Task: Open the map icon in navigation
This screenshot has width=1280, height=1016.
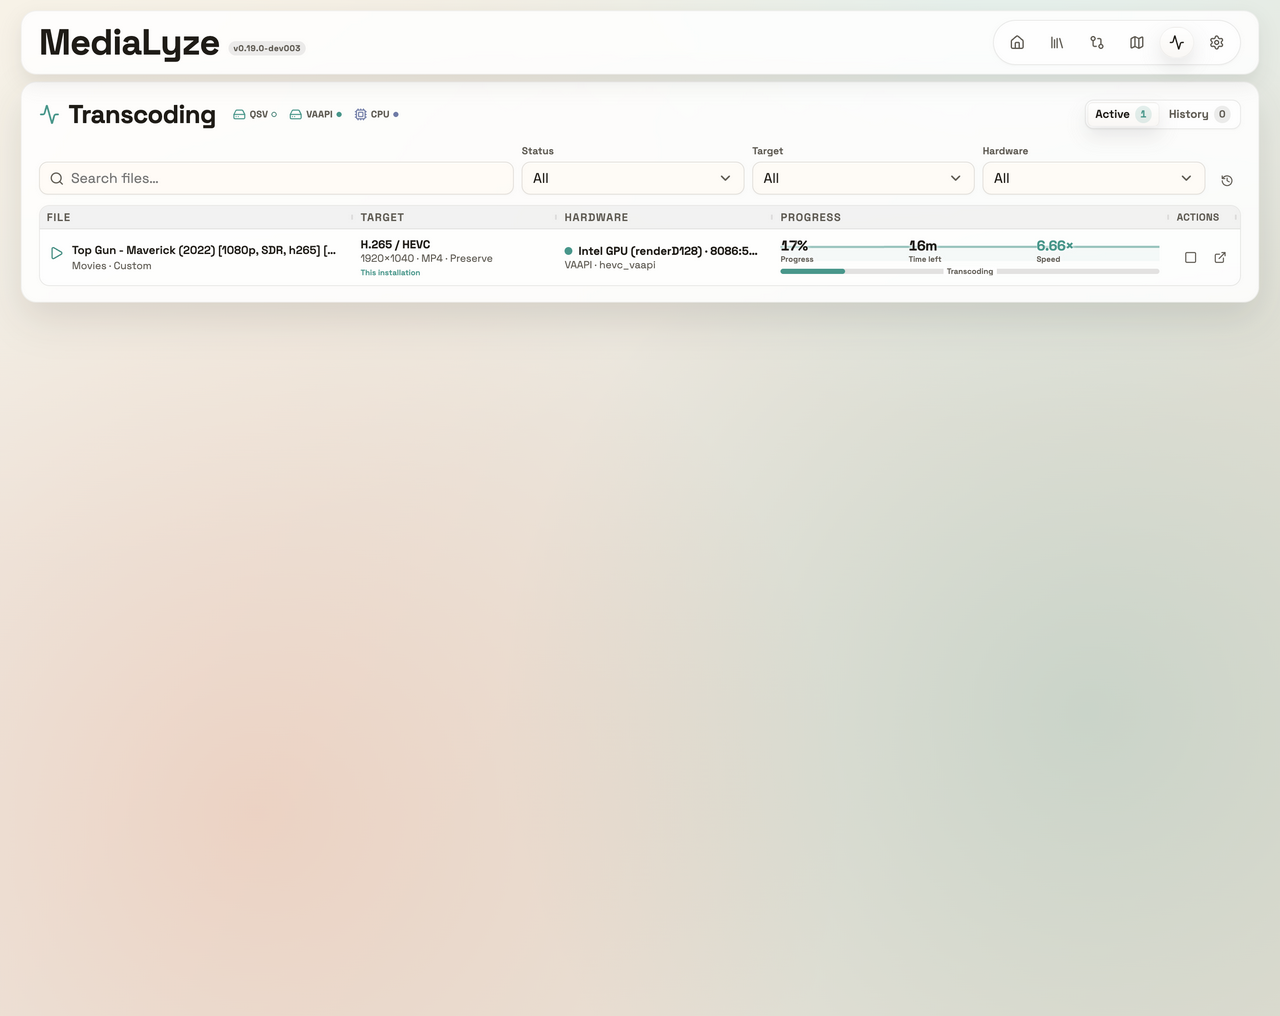Action: [x=1137, y=43]
